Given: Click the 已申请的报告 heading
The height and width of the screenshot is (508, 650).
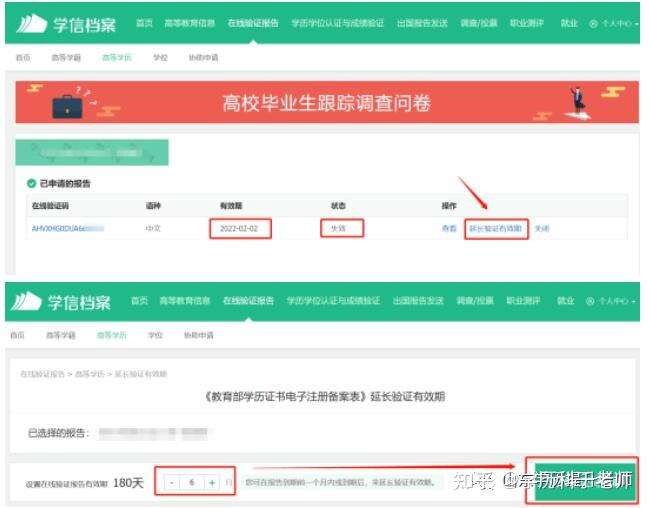Looking at the screenshot, I should pyautogui.click(x=65, y=183).
